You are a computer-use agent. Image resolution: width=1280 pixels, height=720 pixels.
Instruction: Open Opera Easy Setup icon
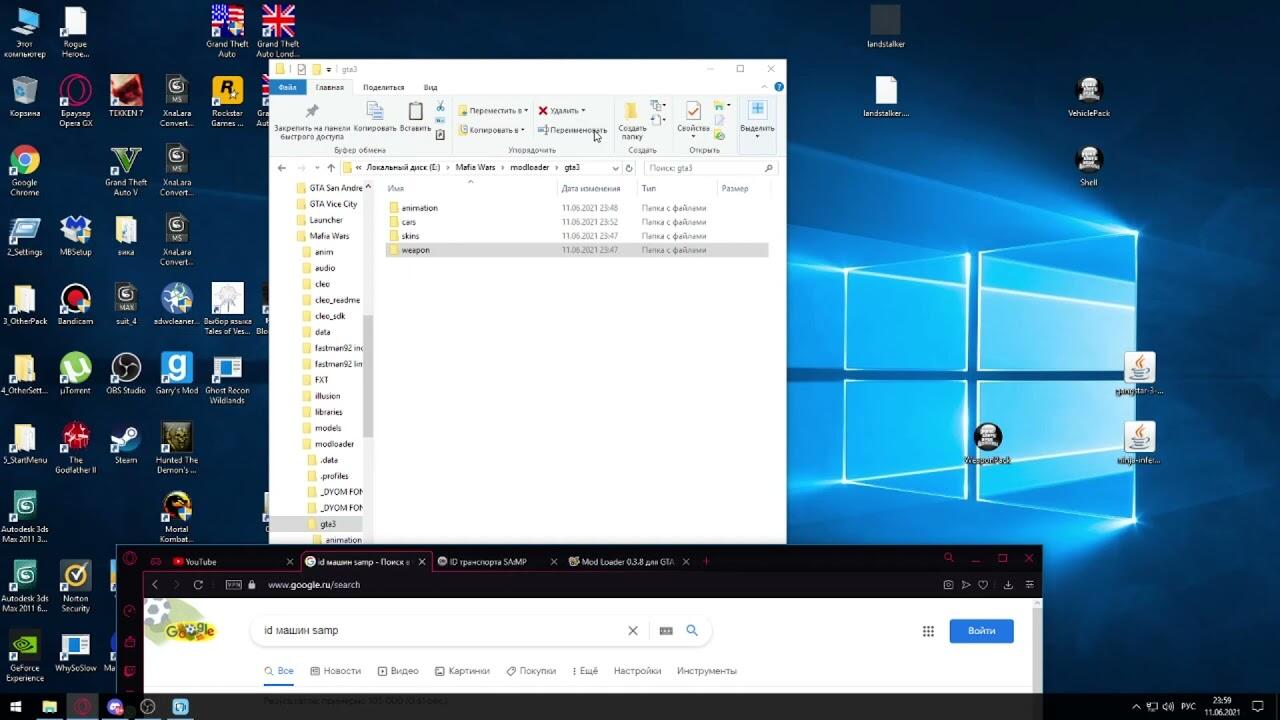pyautogui.click(x=1030, y=585)
